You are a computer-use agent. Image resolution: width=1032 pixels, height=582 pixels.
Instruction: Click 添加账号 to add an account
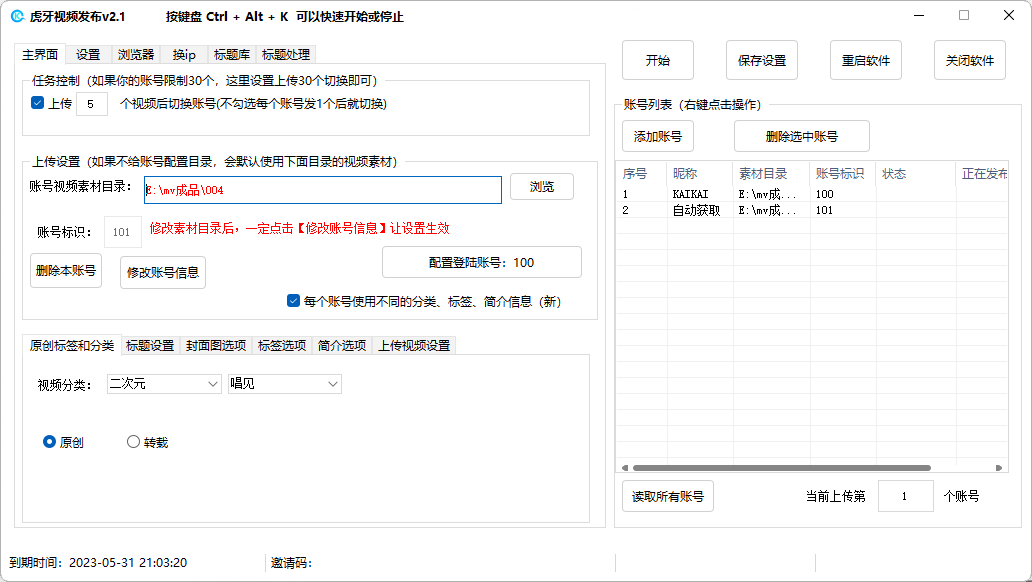tap(657, 136)
